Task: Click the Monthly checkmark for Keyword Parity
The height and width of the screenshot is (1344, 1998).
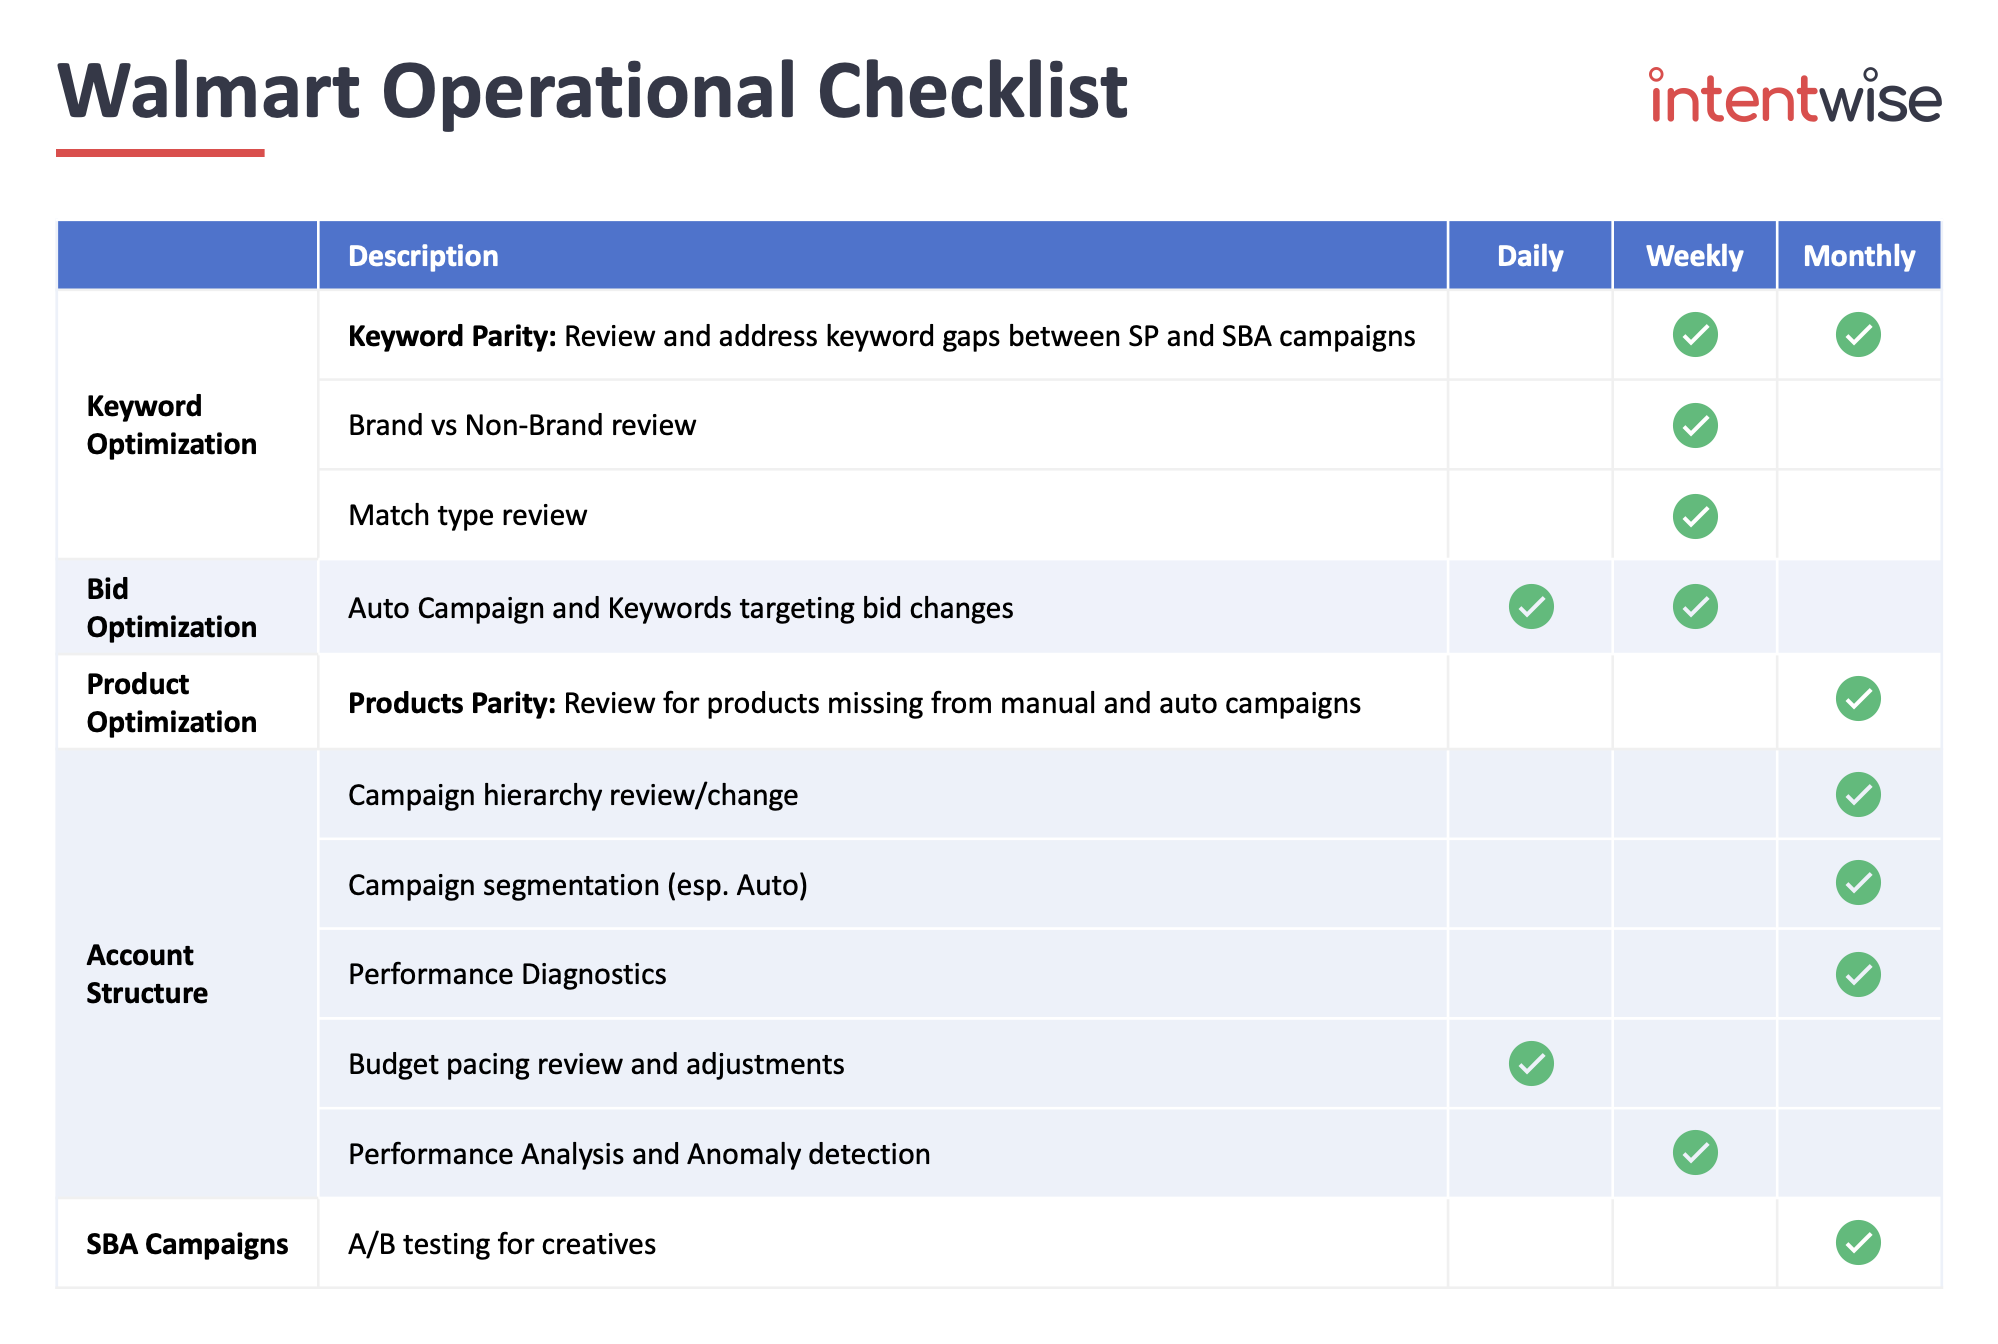Action: 1858,335
